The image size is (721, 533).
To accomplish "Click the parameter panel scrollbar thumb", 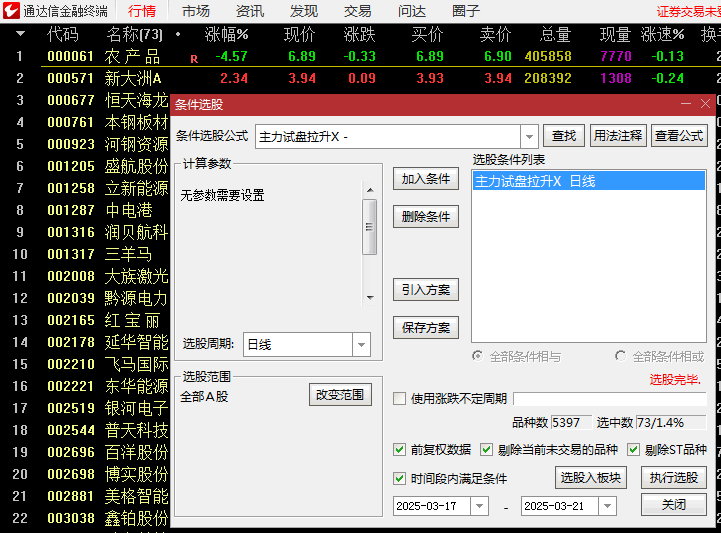I will pyautogui.click(x=370, y=227).
